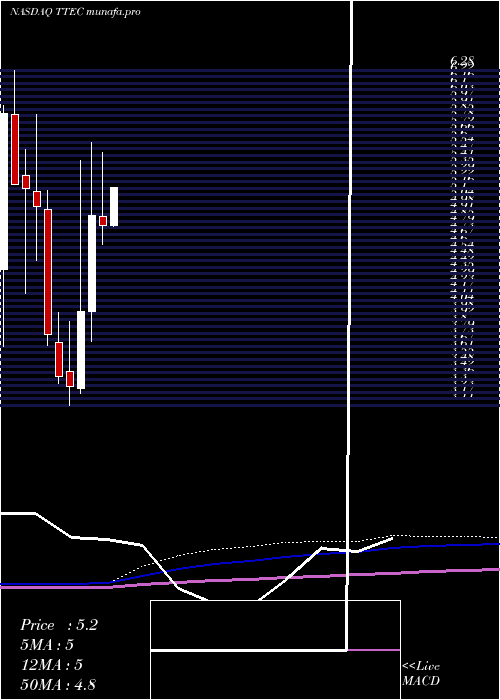This screenshot has height=700, width=500.
Task: Click the '50MA : 4.8' value
Action: tap(58, 685)
